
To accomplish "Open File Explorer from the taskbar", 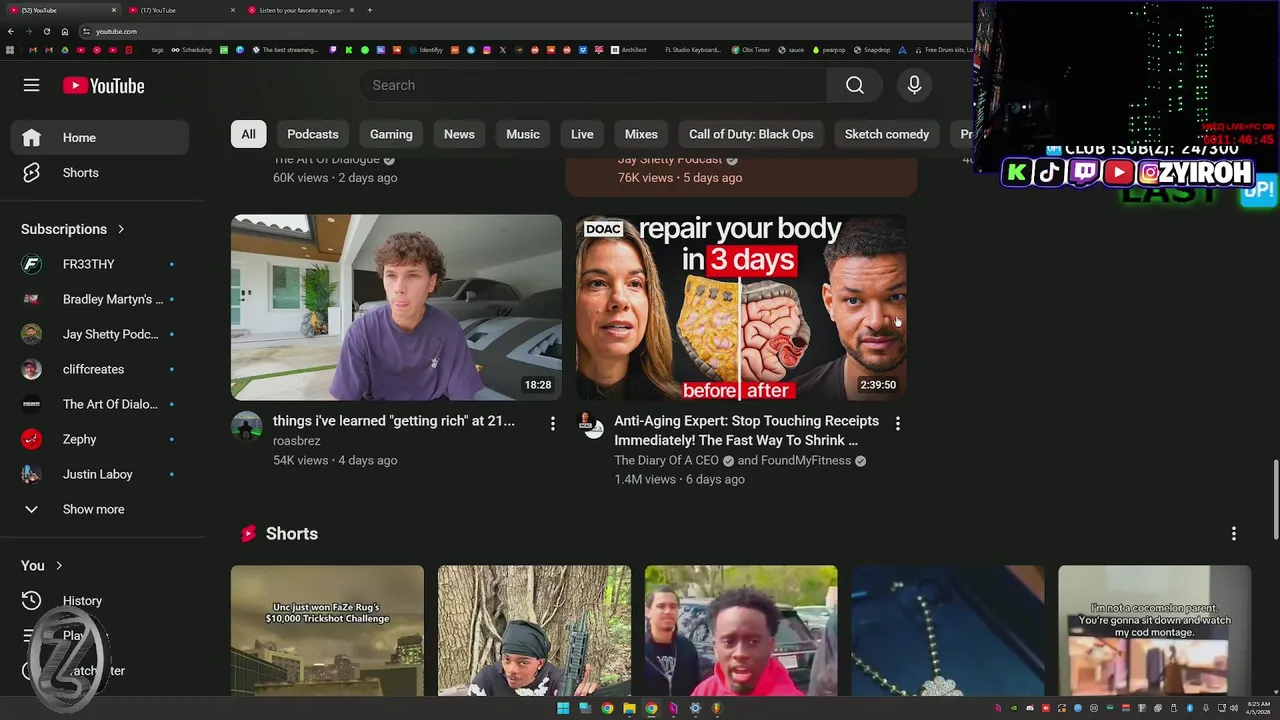I will coord(629,708).
